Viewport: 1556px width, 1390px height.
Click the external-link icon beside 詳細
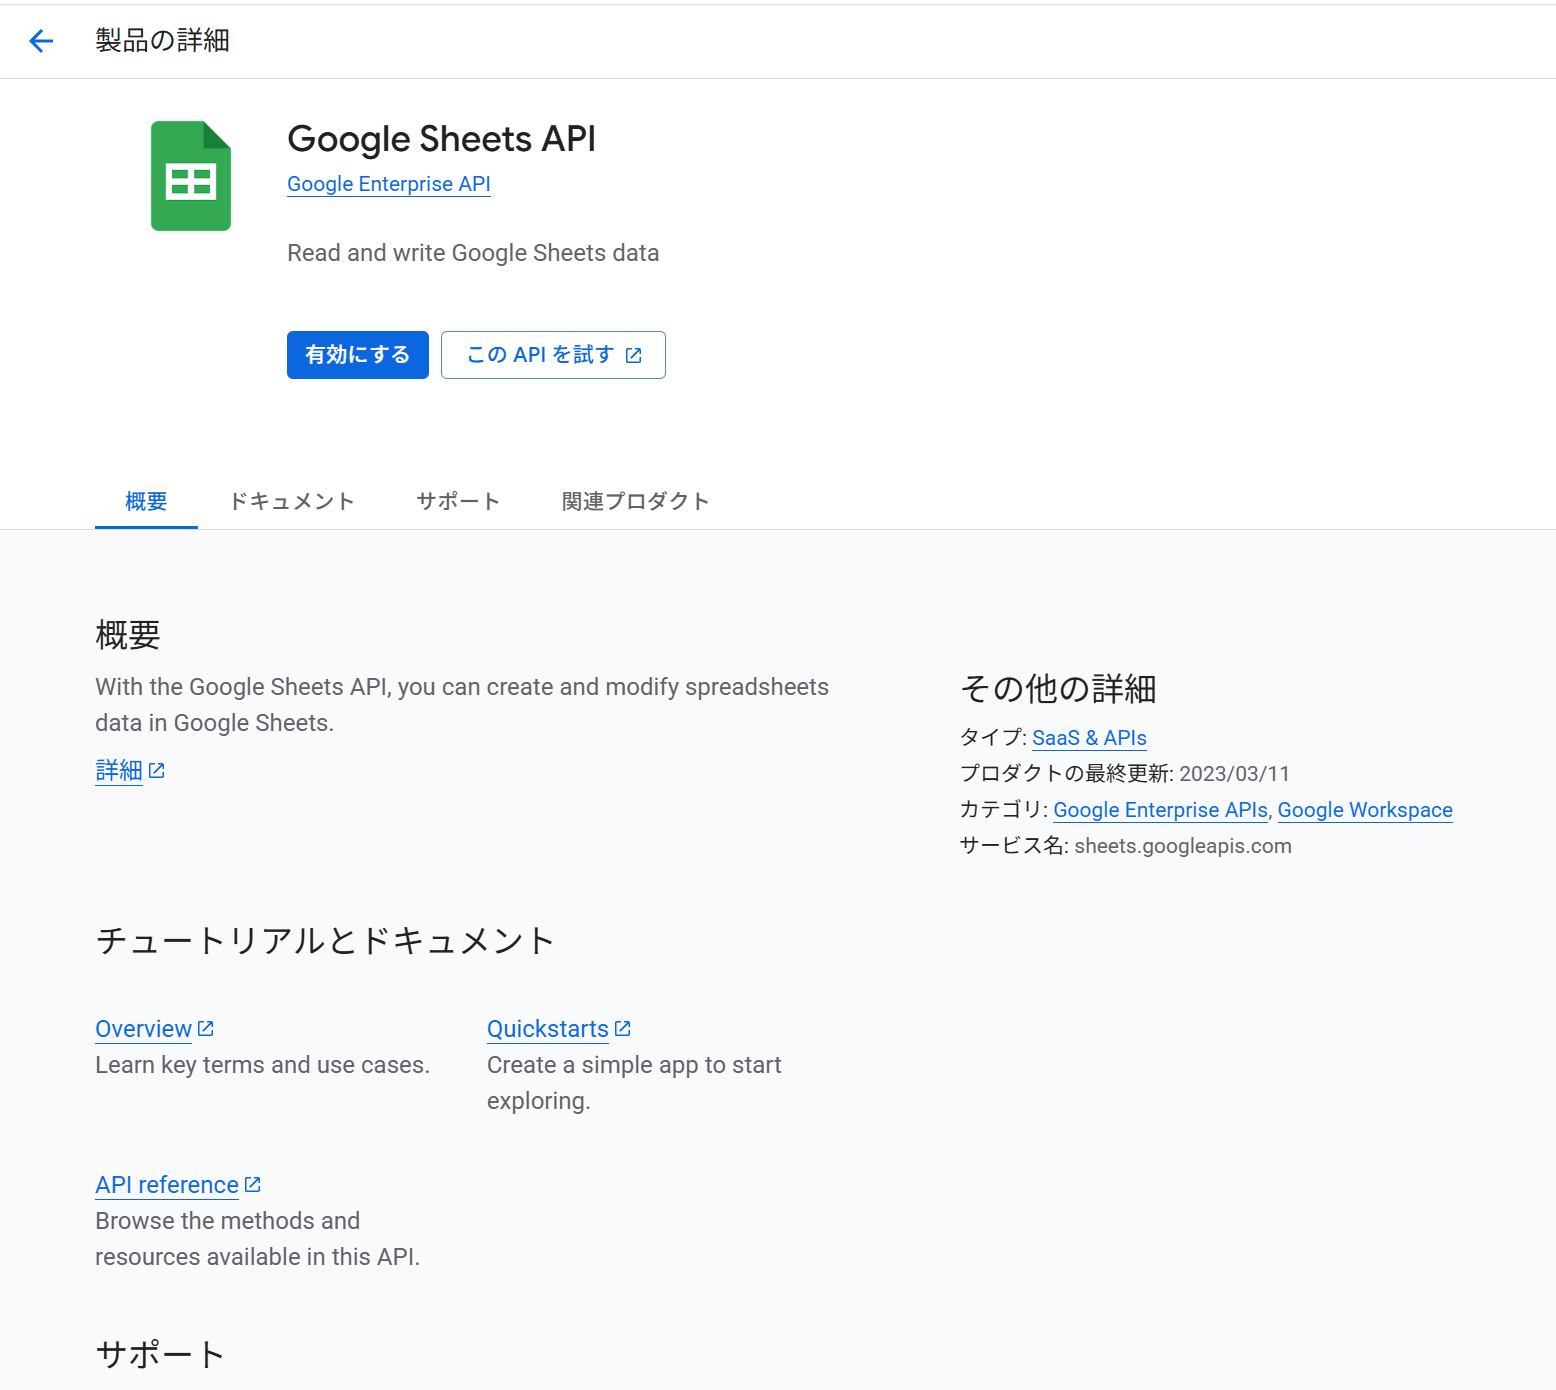[157, 771]
